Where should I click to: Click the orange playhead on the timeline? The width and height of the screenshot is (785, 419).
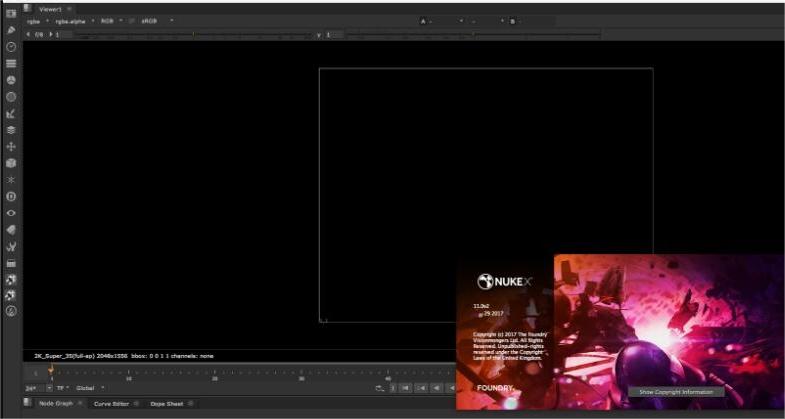click(x=51, y=371)
